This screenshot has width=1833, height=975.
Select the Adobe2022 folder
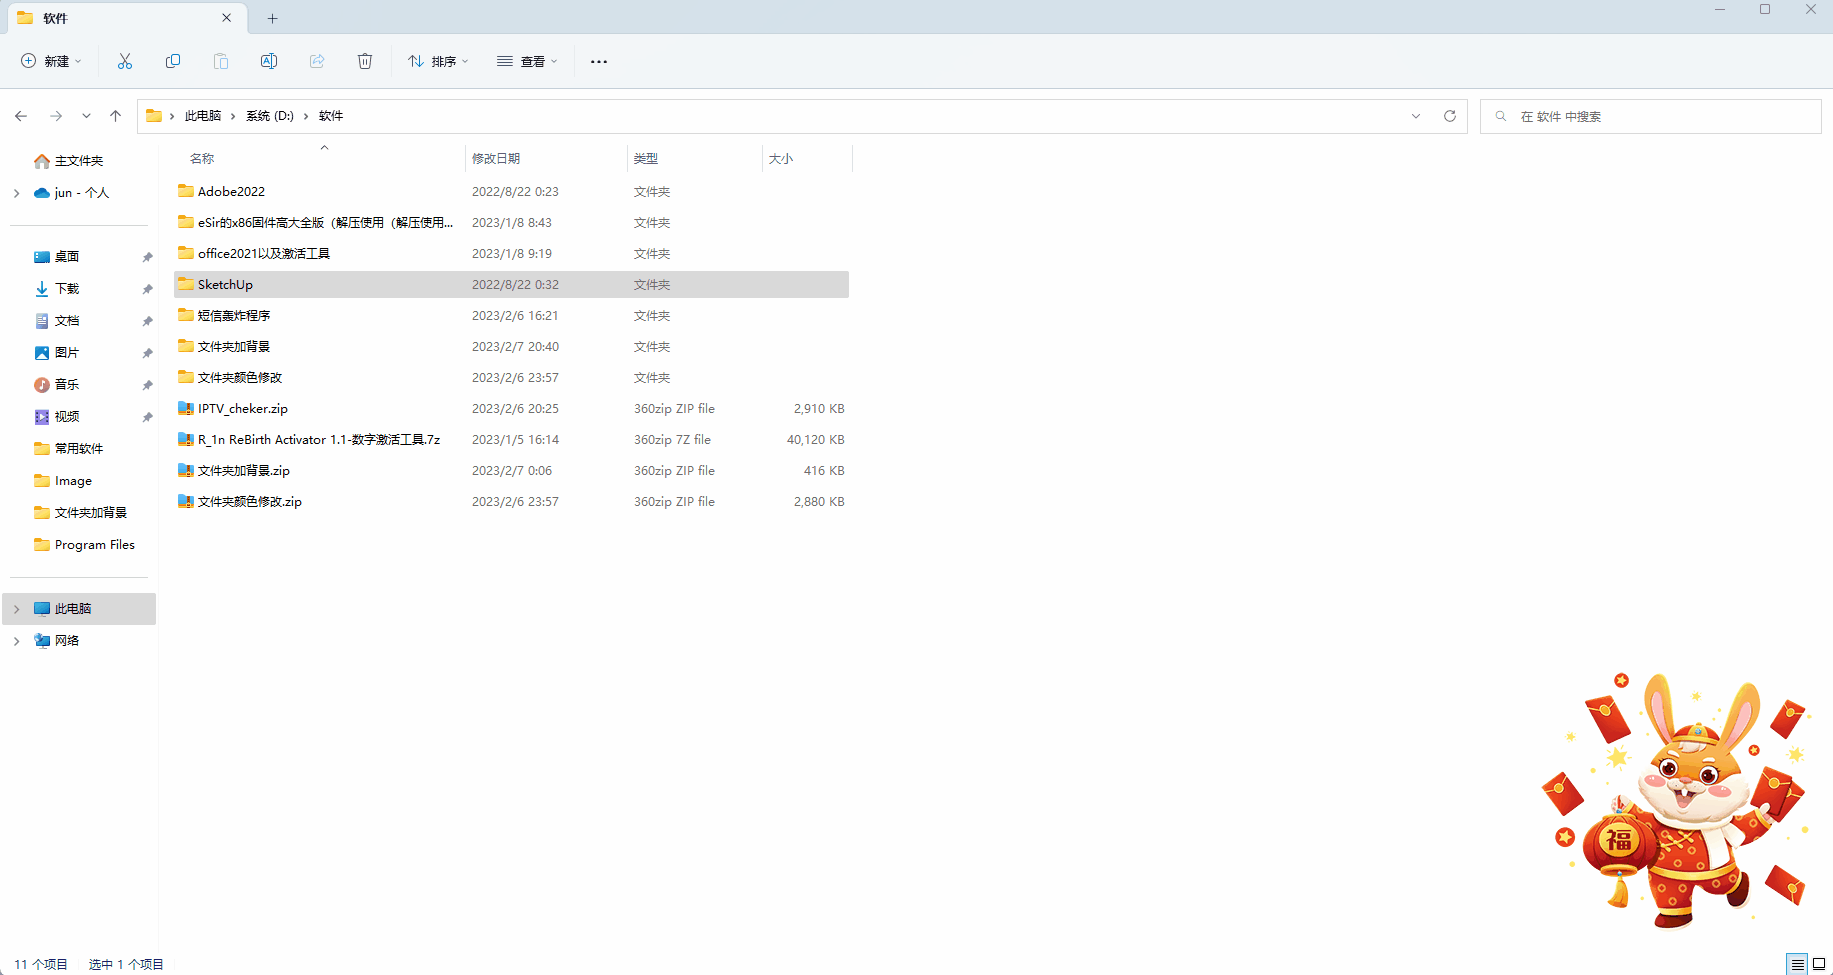tap(511, 192)
